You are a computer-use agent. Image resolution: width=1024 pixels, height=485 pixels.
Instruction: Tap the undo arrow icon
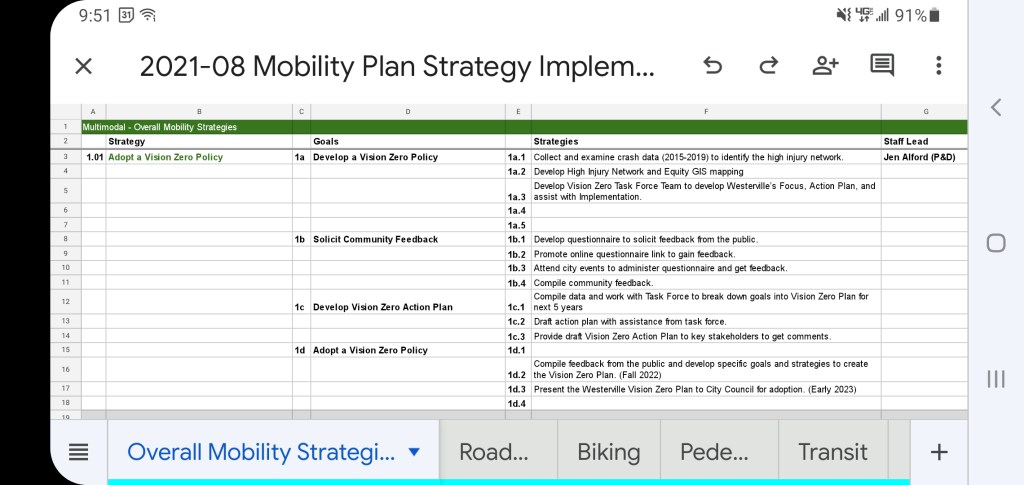pyautogui.click(x=713, y=66)
